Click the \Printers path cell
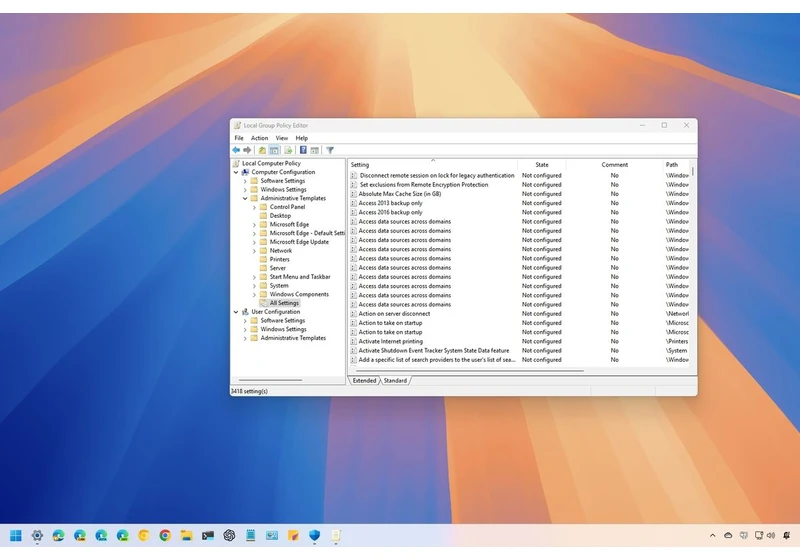The height and width of the screenshot is (560, 800). pyautogui.click(x=677, y=341)
